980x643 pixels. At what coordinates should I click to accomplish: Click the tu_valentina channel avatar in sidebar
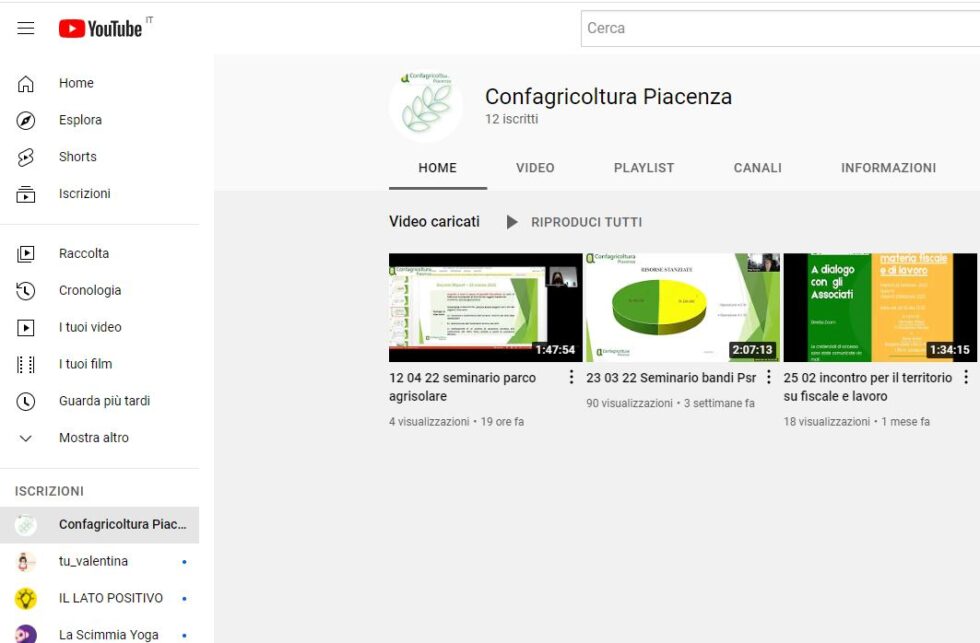(x=26, y=562)
